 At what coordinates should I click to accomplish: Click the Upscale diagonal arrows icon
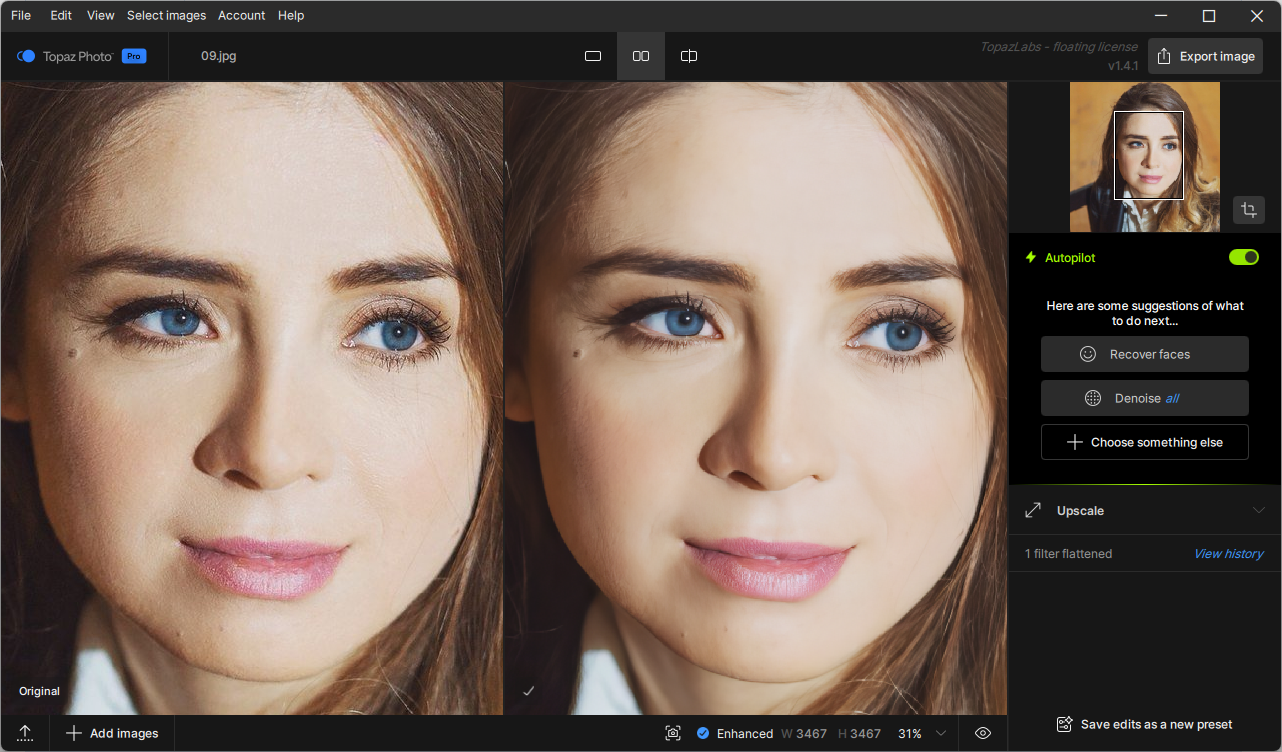(x=1033, y=511)
